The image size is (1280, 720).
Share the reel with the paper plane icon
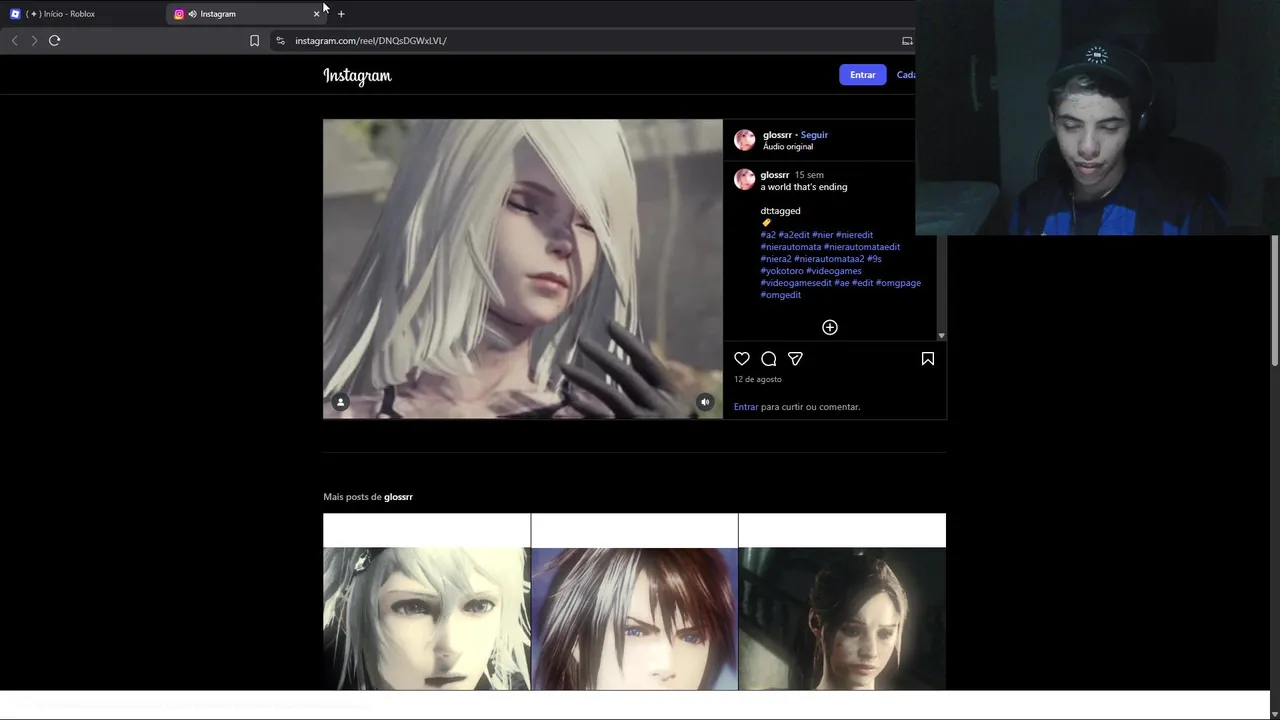795,359
